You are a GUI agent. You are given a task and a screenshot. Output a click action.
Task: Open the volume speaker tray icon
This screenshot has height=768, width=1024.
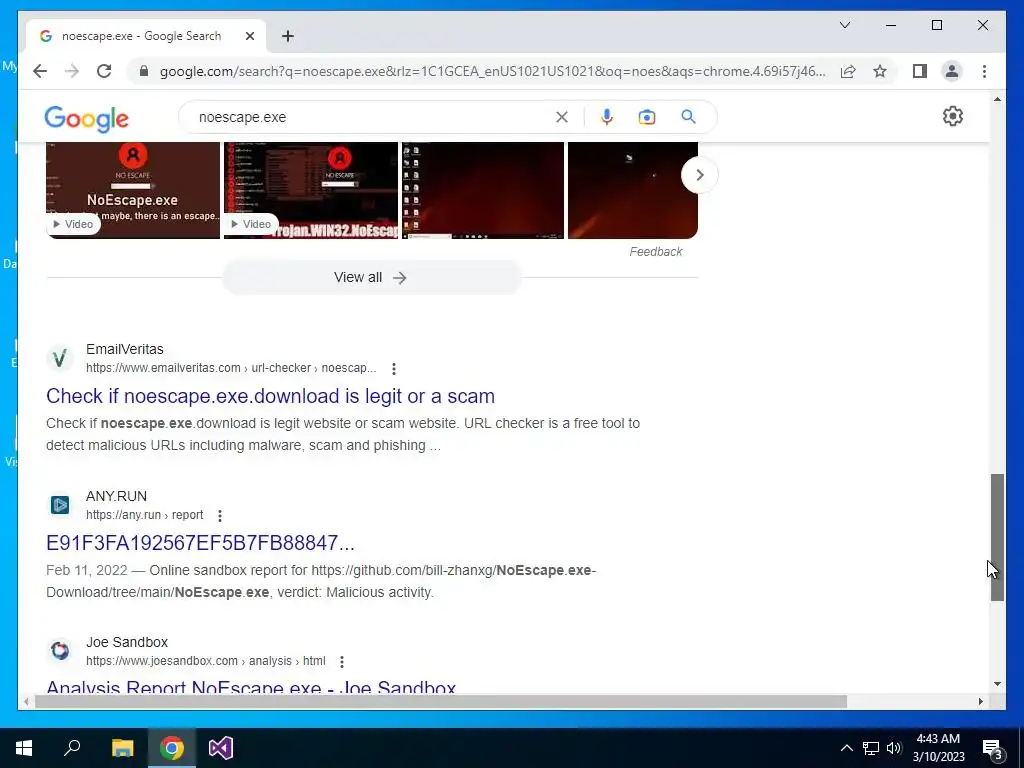click(894, 748)
